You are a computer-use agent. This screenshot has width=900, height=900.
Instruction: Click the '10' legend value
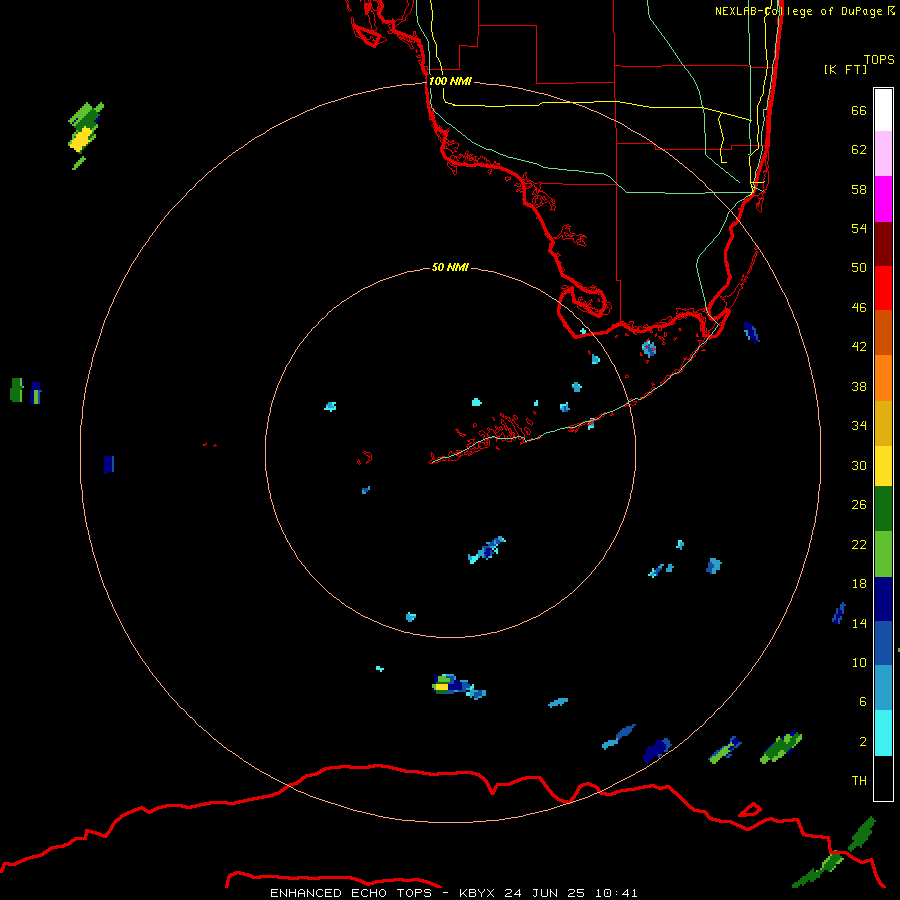tap(859, 663)
